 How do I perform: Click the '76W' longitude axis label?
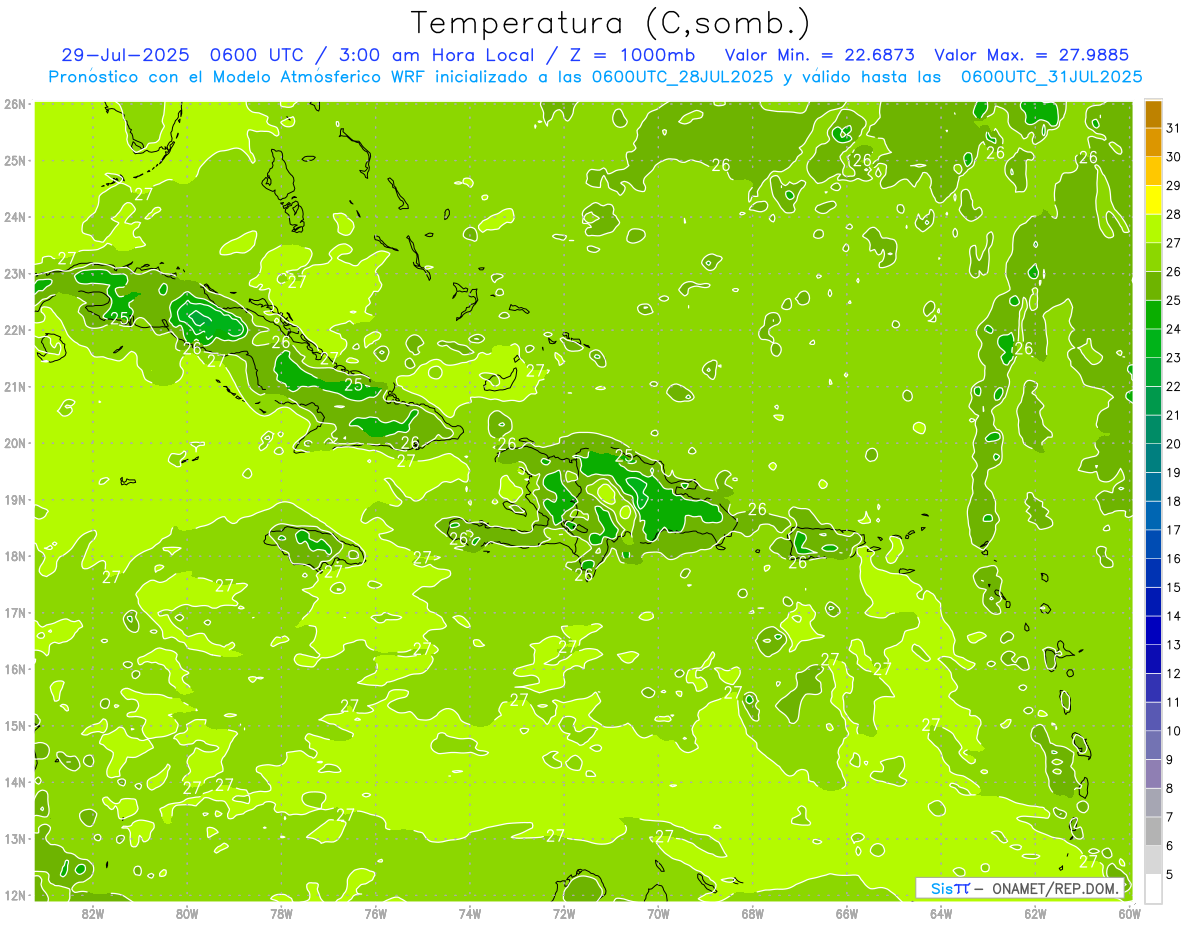point(376,913)
